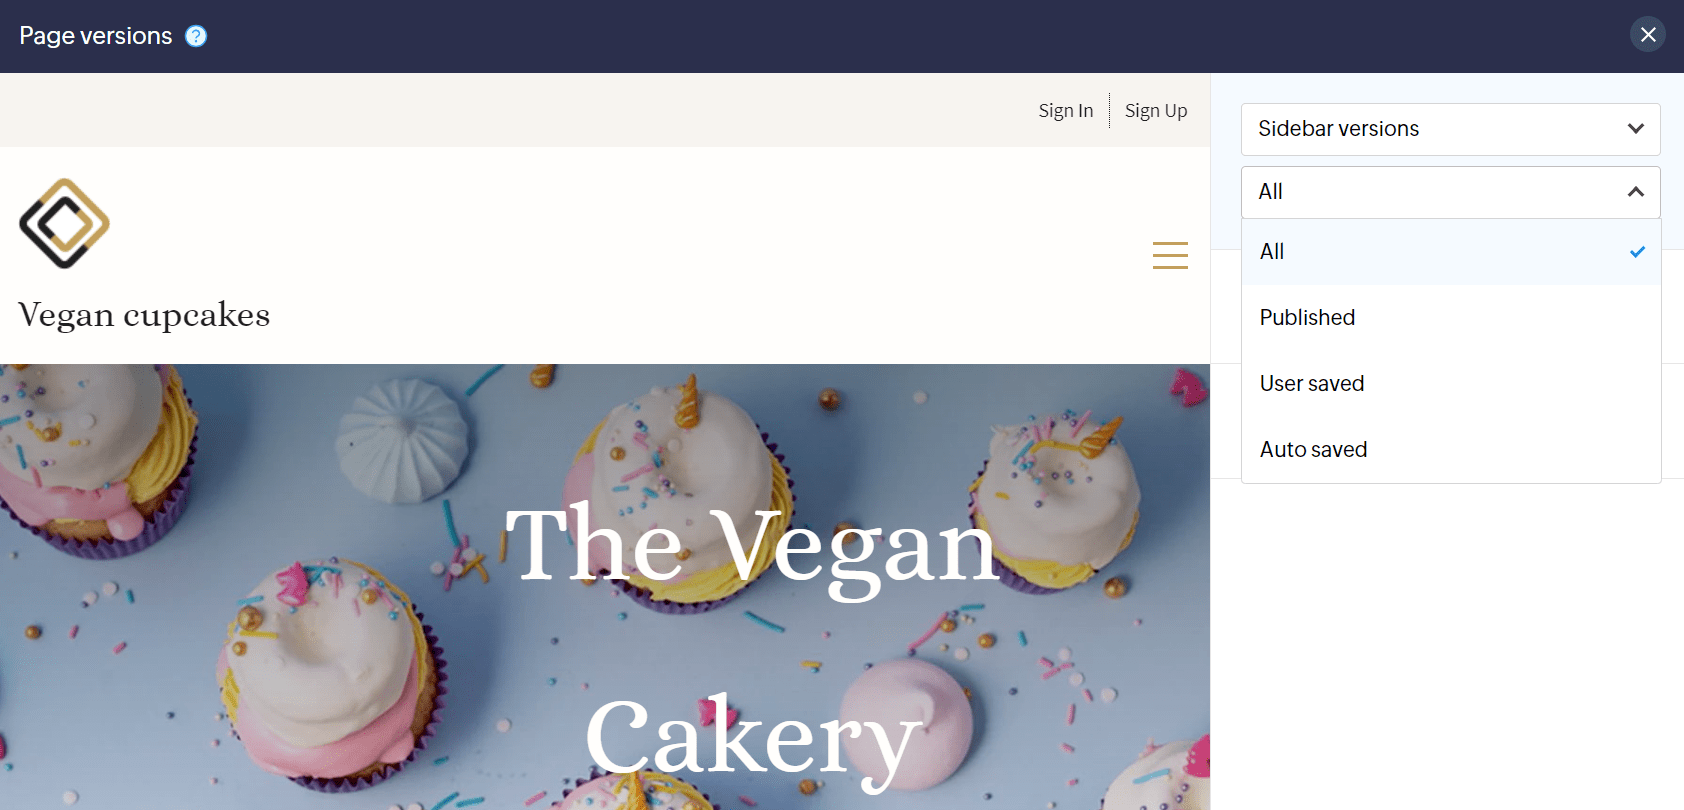Click the Vegan cupcakes diamond logo

click(x=64, y=223)
